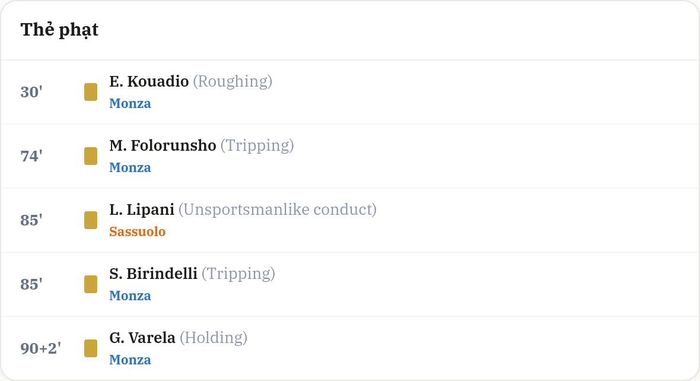Click the yellow card icon beside L. Lipani
700x381 pixels.
point(91,220)
